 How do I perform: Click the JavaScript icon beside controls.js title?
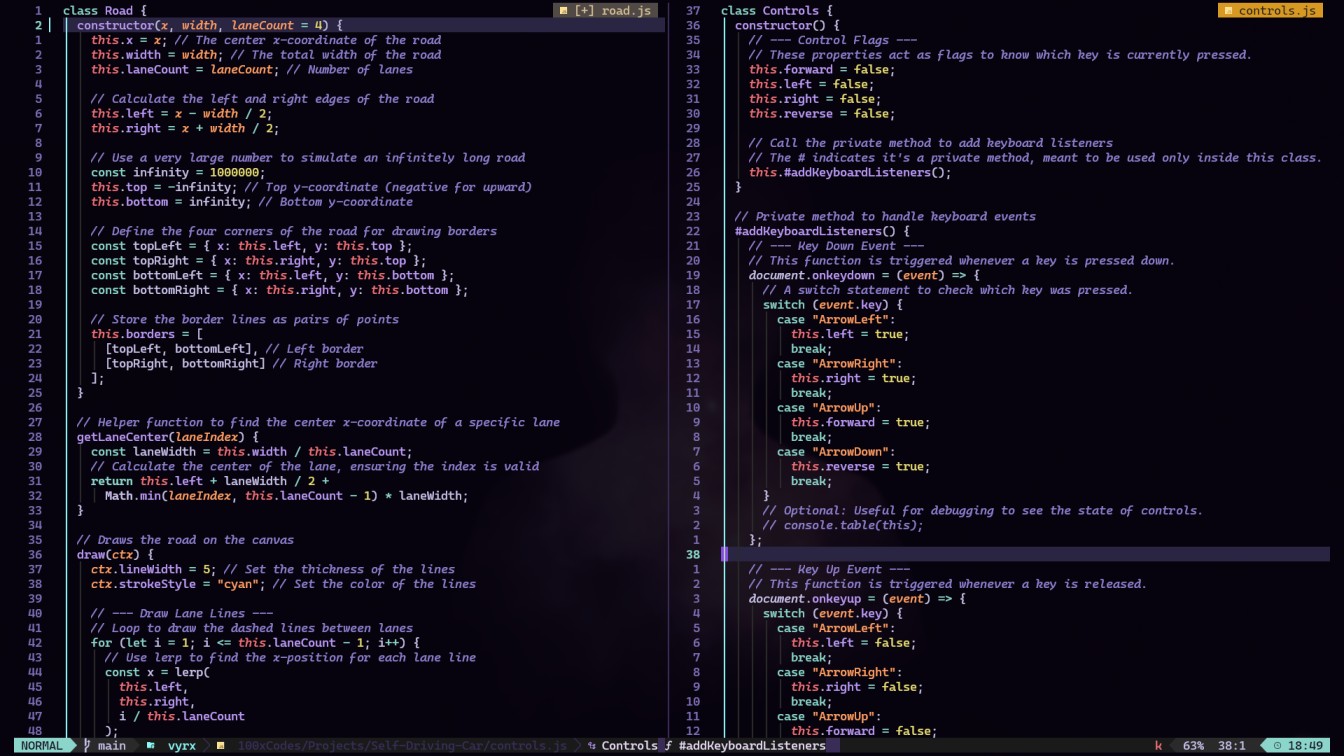click(1228, 10)
